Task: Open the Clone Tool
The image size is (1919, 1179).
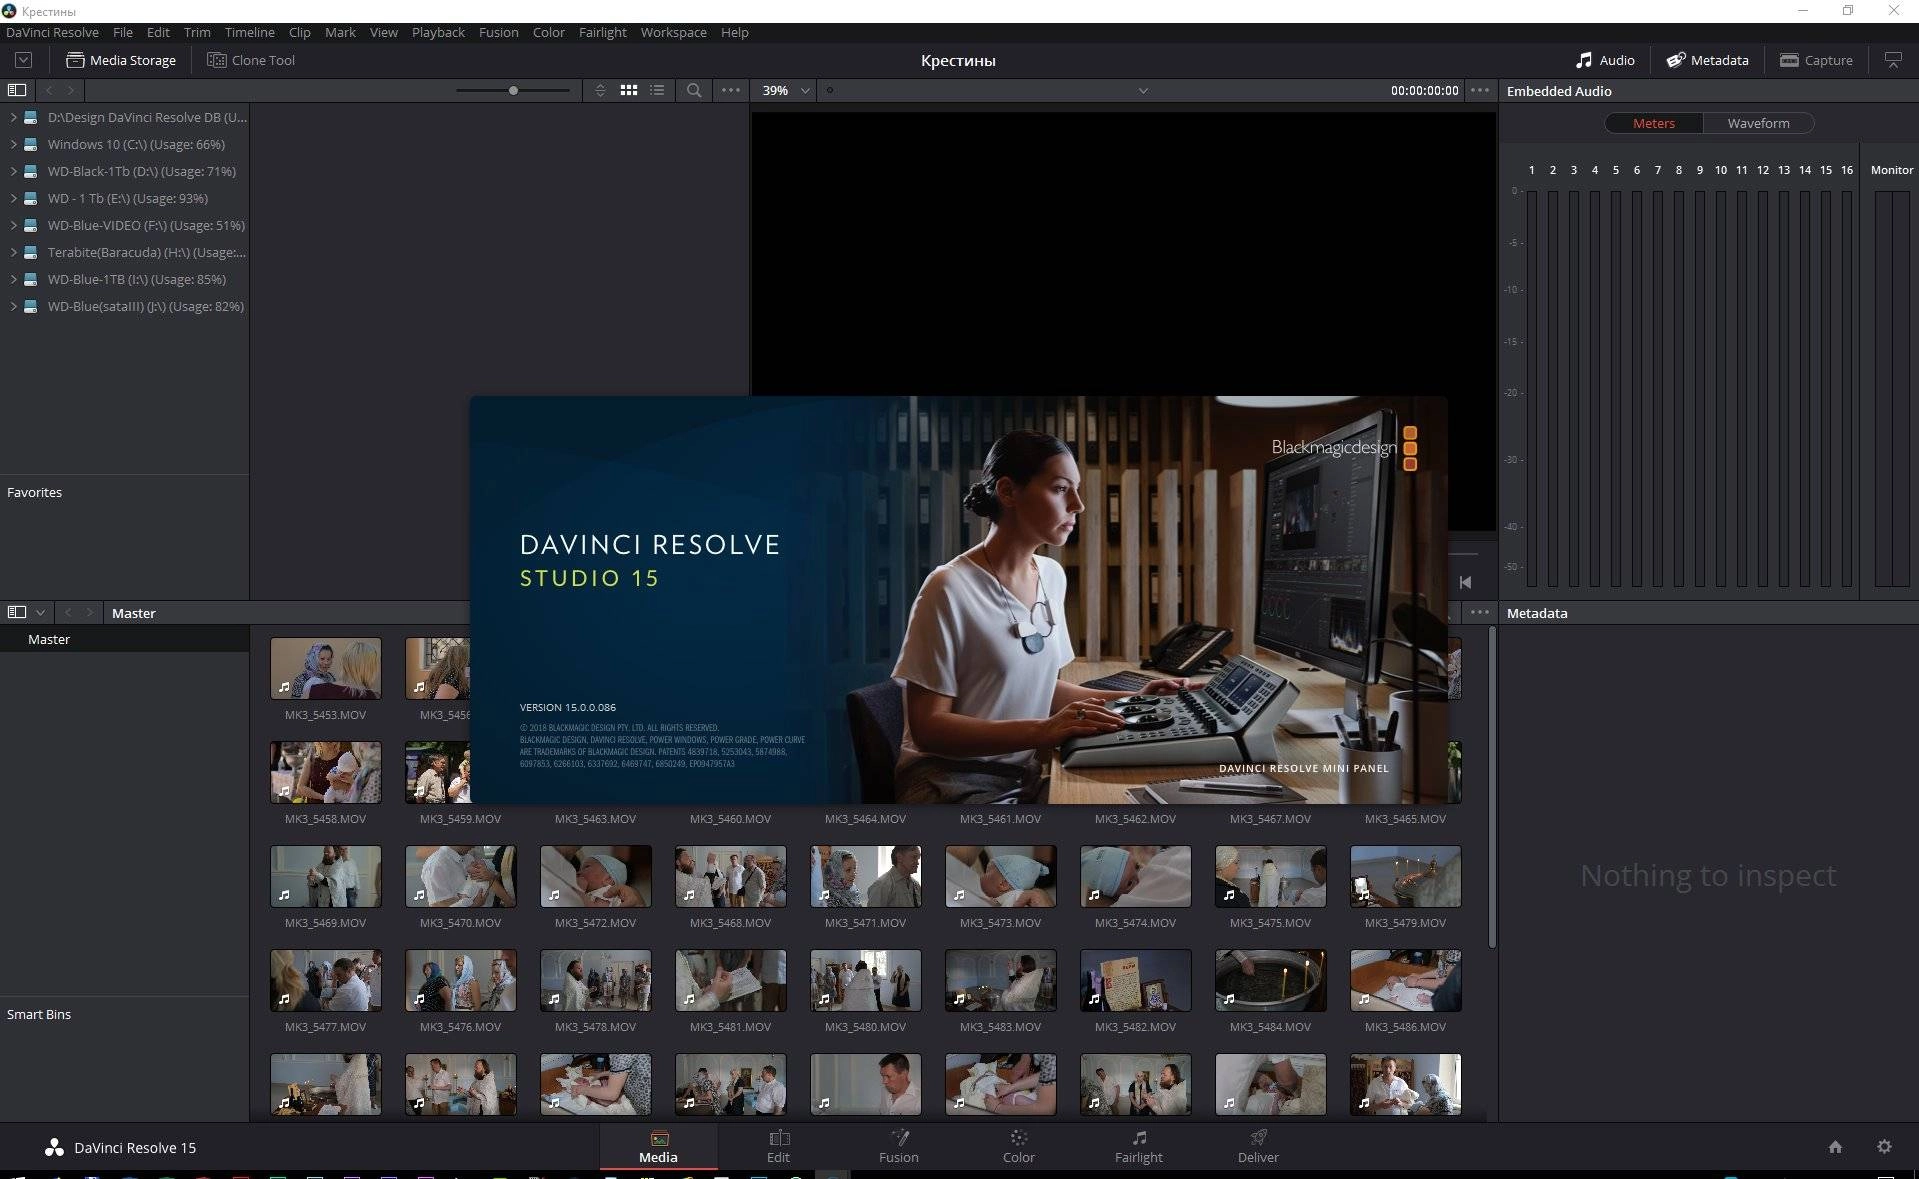Action: tap(251, 60)
